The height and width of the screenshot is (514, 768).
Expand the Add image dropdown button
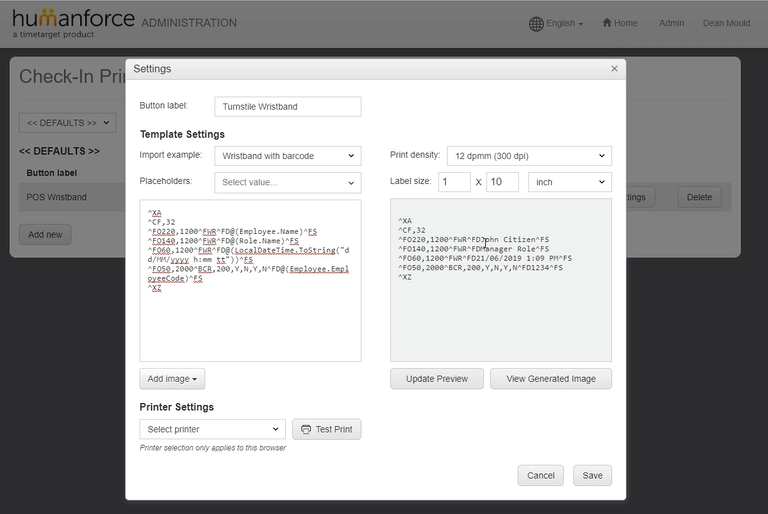(x=172, y=379)
